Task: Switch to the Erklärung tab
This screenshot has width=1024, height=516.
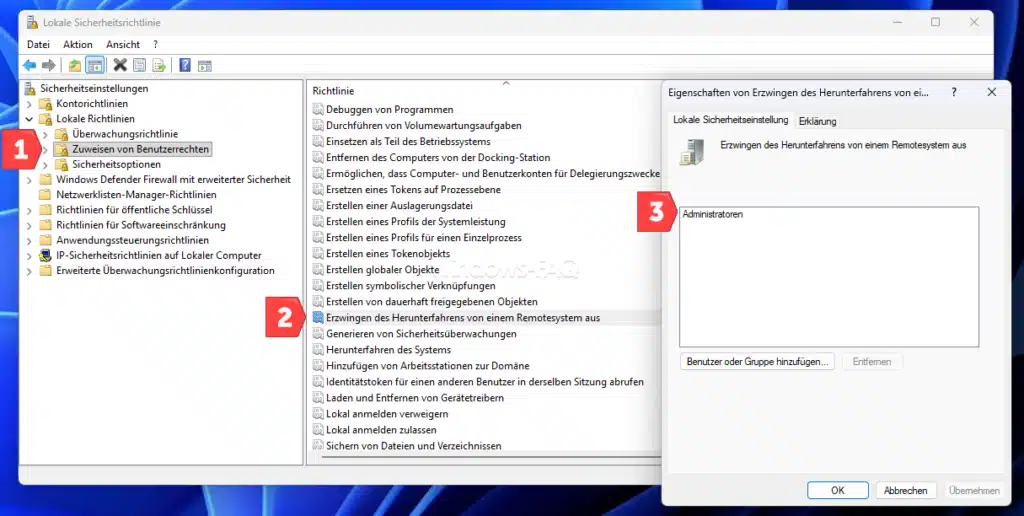Action: 817,121
